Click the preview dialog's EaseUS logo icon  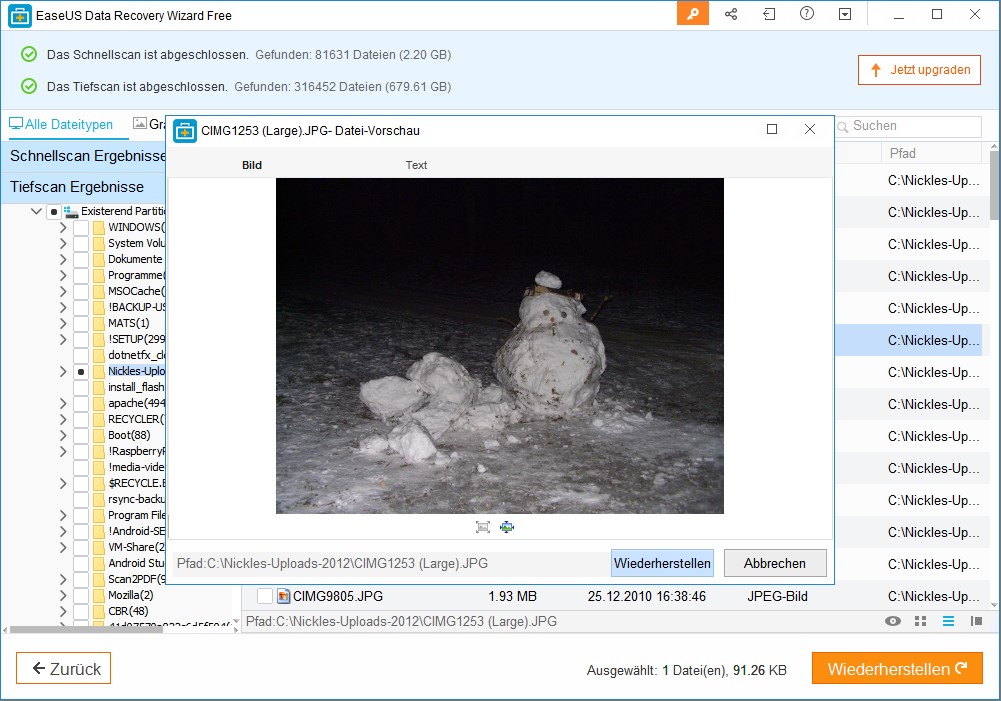tap(185, 131)
